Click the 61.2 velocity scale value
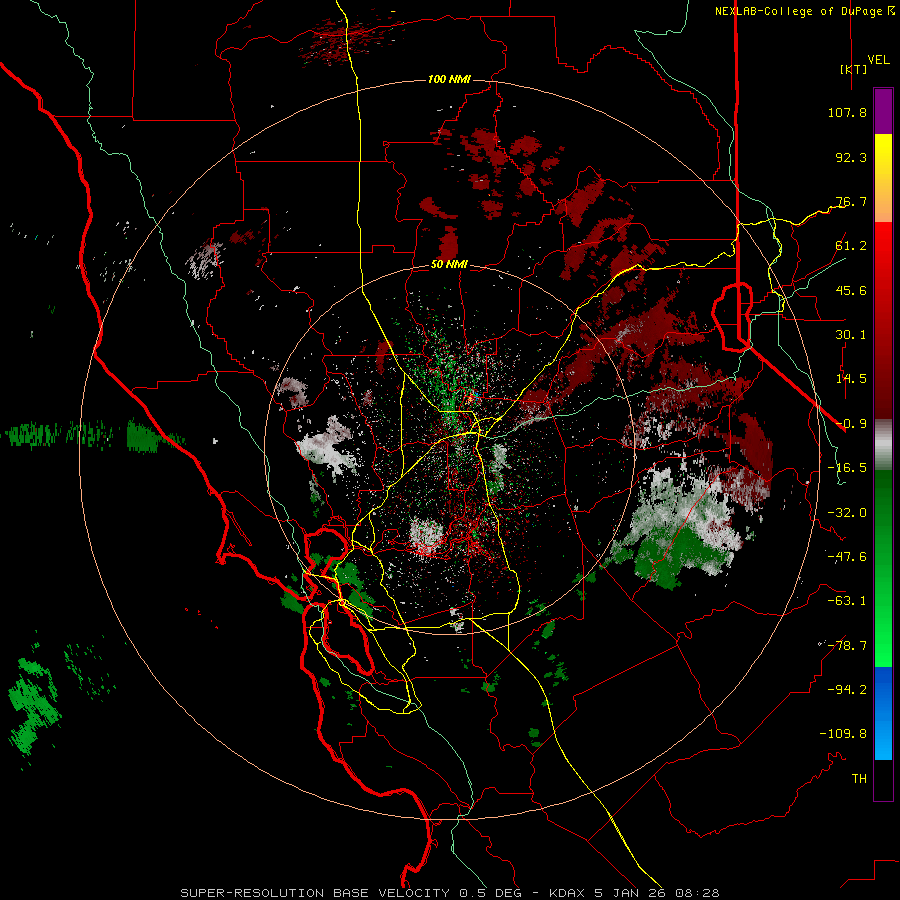Screen dimensions: 900x900 point(851,246)
